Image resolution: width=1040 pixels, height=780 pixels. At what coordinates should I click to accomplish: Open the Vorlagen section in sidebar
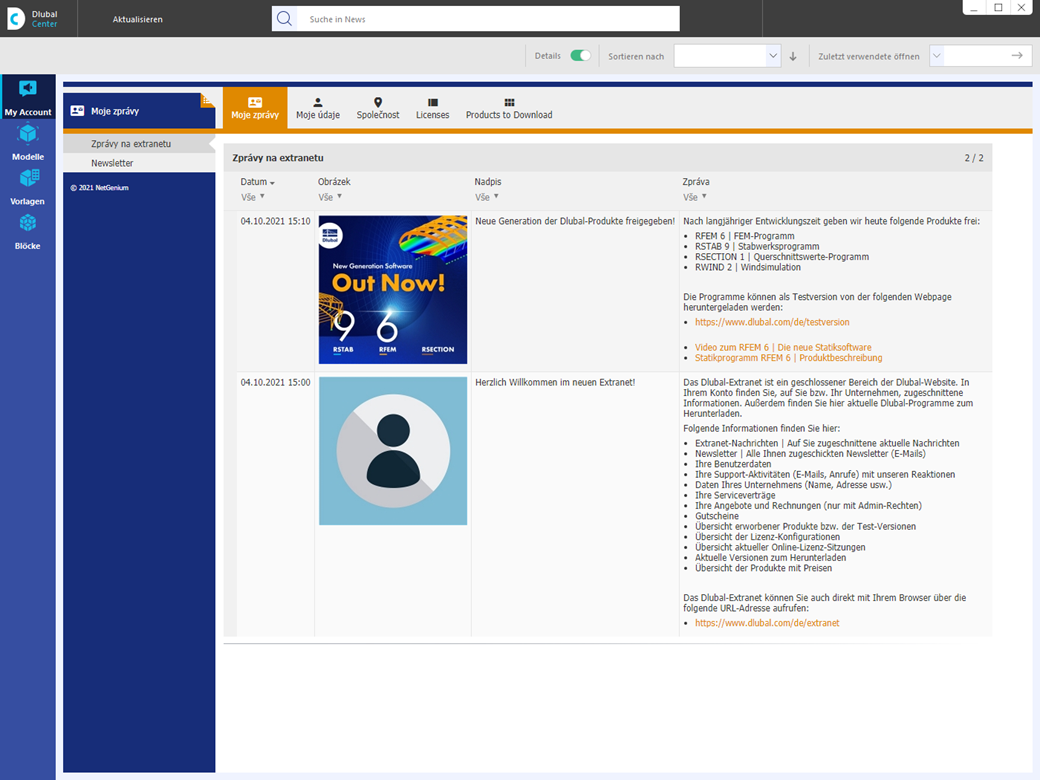[28, 186]
